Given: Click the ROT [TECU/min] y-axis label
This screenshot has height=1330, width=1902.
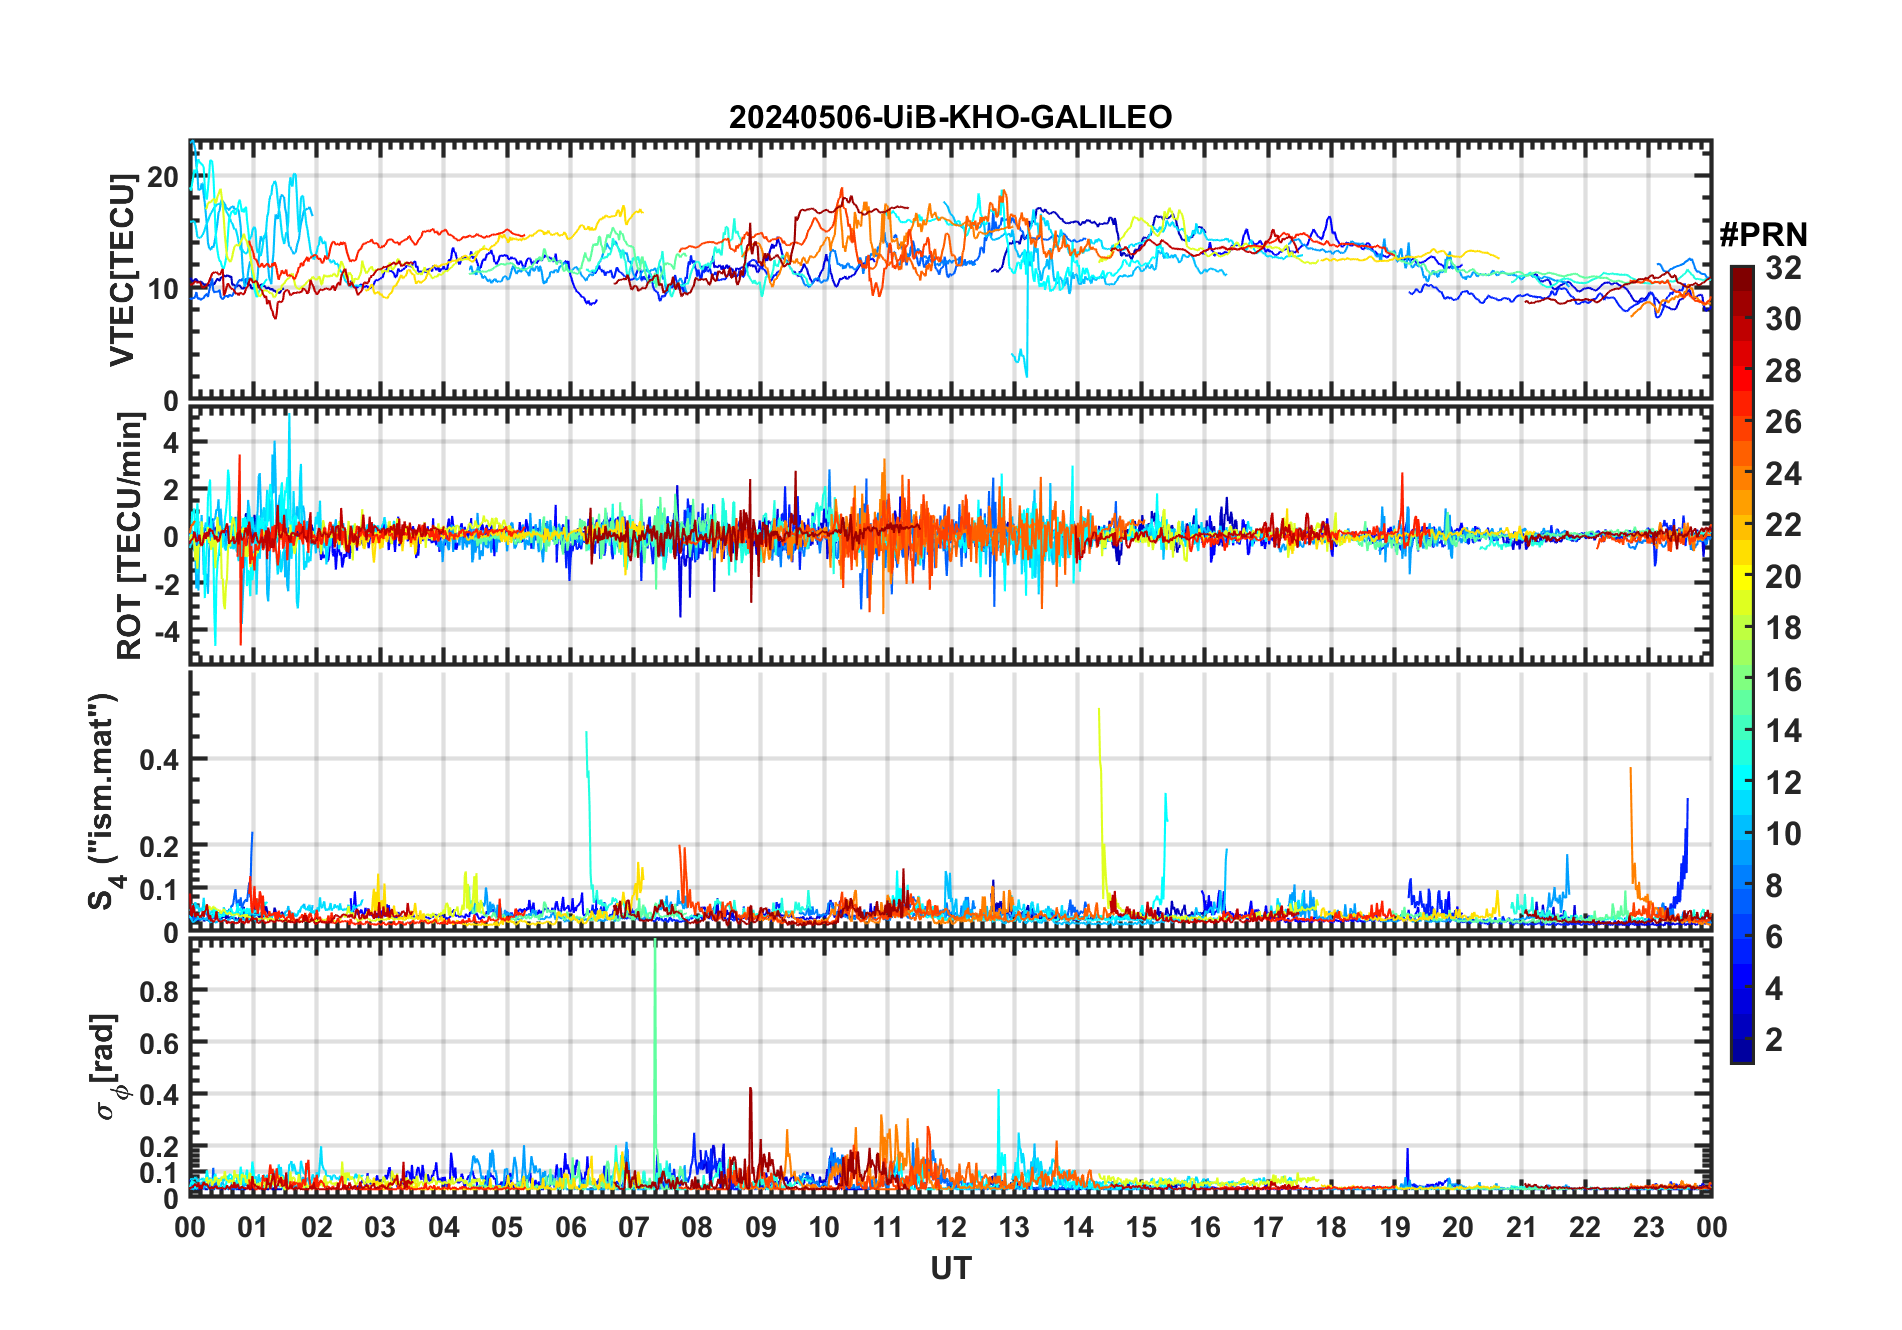Looking at the screenshot, I should point(130,536).
